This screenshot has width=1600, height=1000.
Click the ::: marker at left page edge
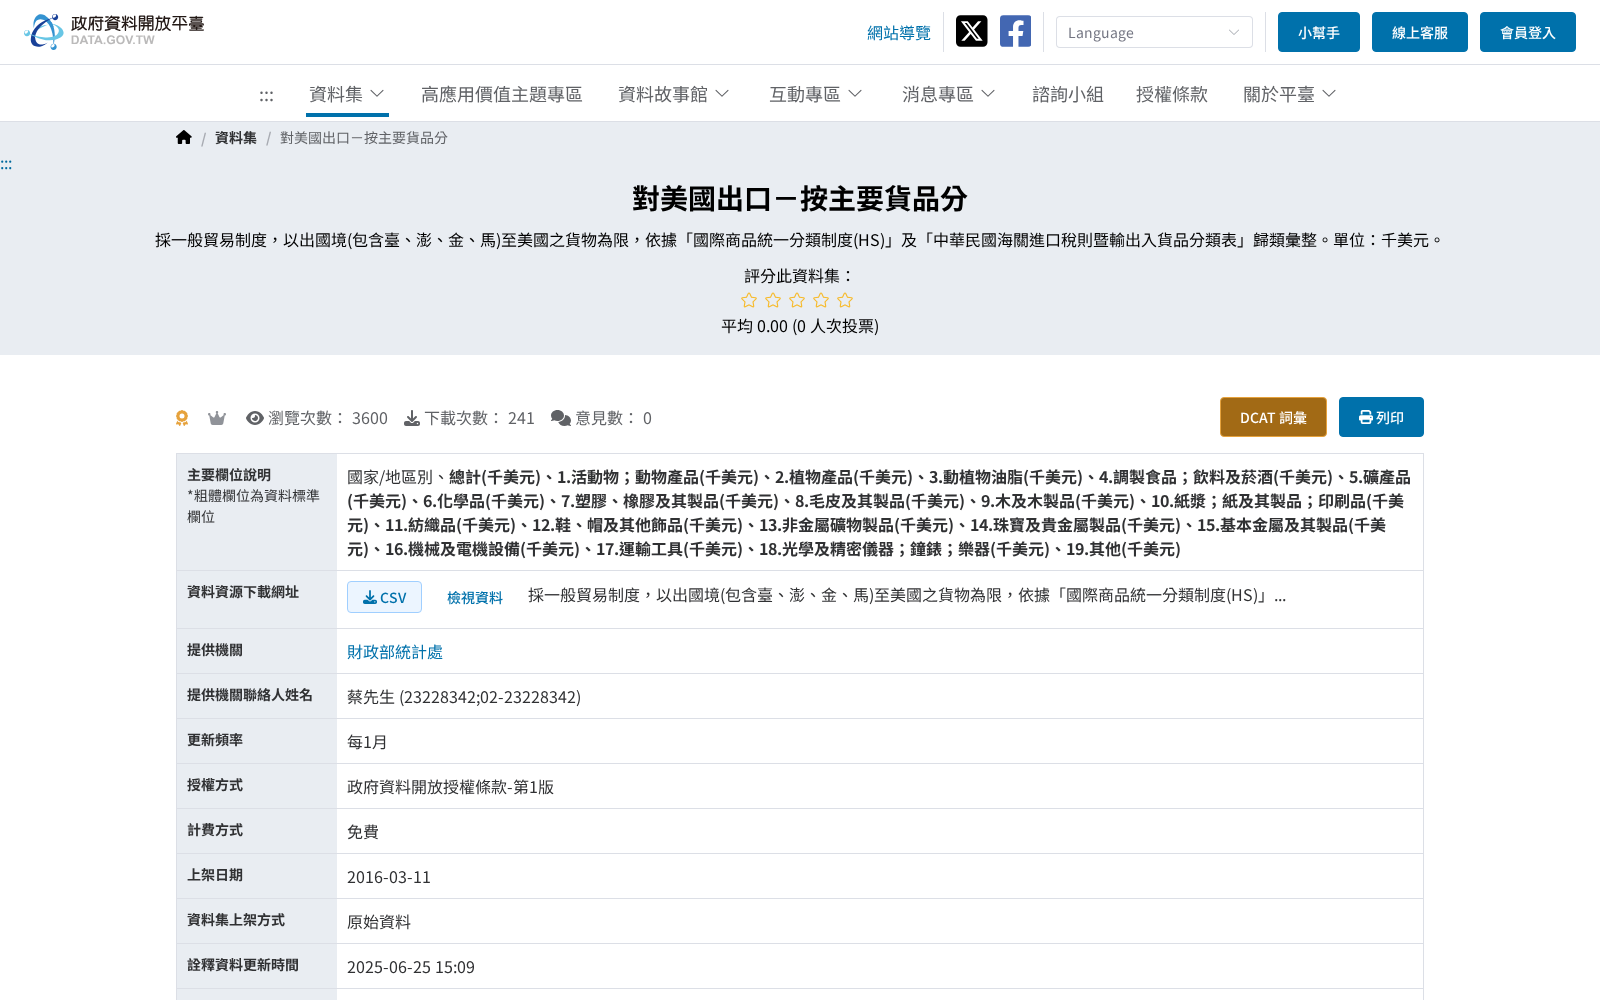[x=6, y=164]
